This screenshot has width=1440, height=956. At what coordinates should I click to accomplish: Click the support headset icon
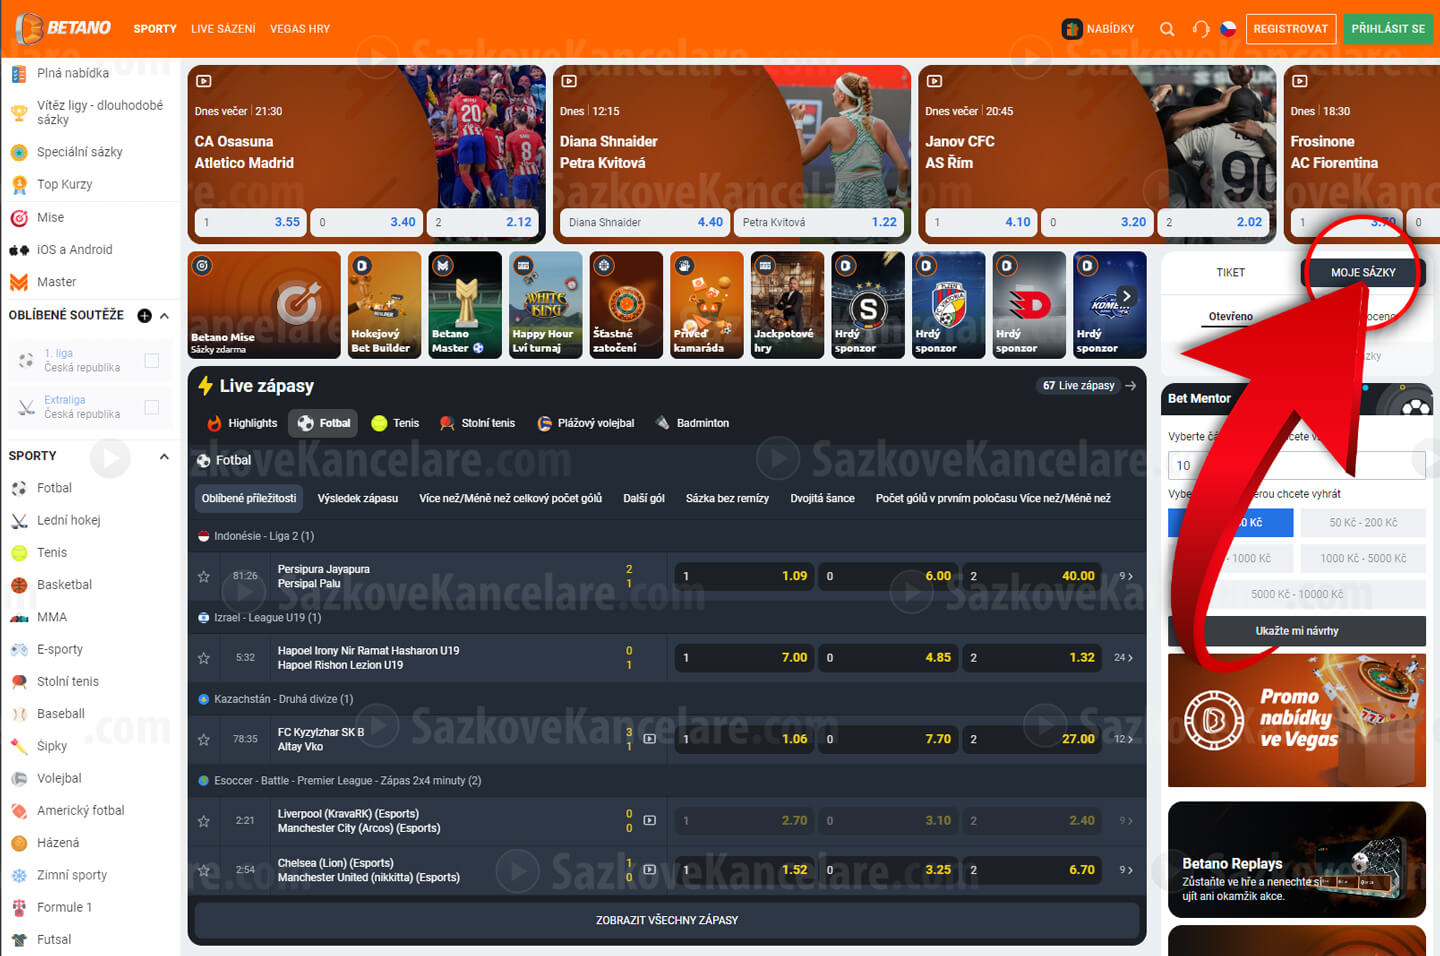tap(1201, 29)
